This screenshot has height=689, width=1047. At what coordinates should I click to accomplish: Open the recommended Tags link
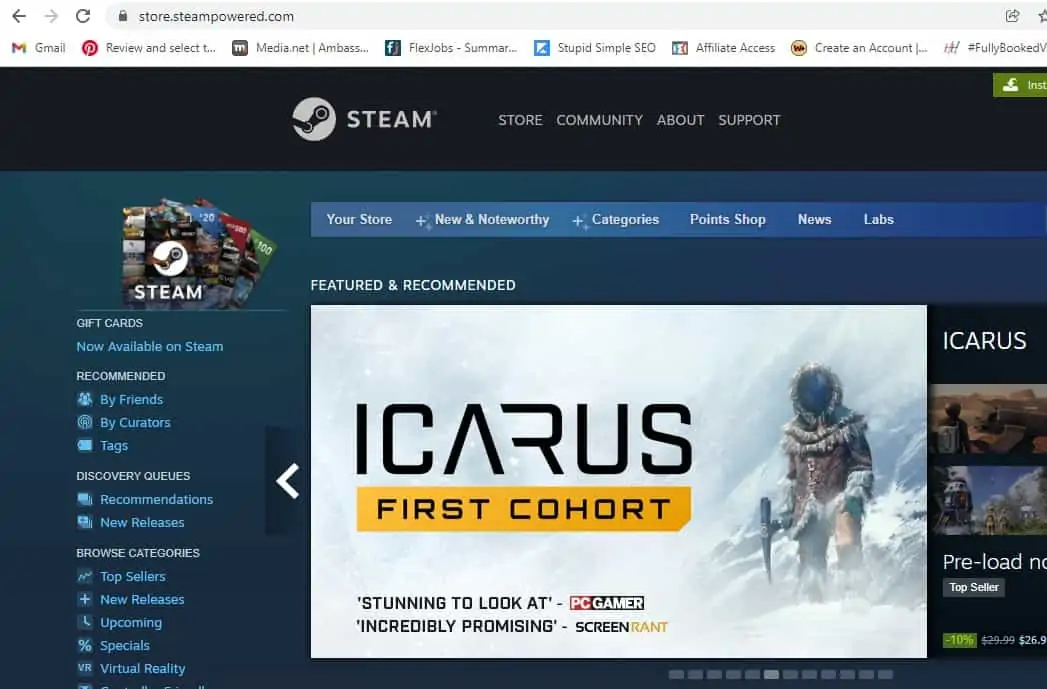click(114, 445)
